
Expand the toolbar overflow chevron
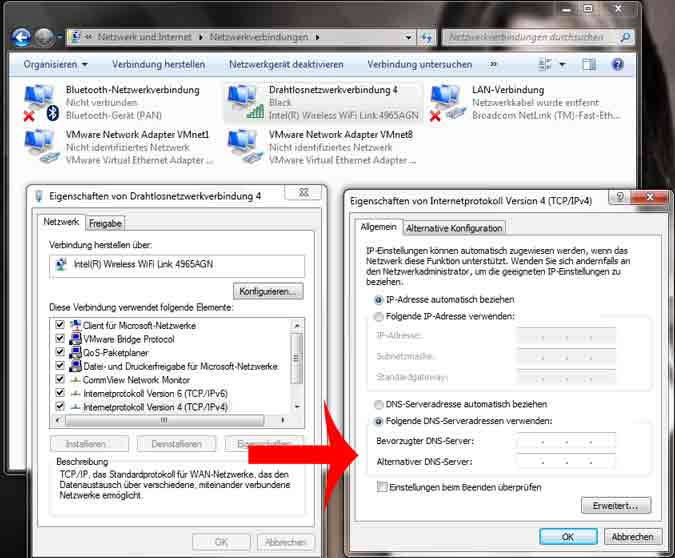click(493, 65)
